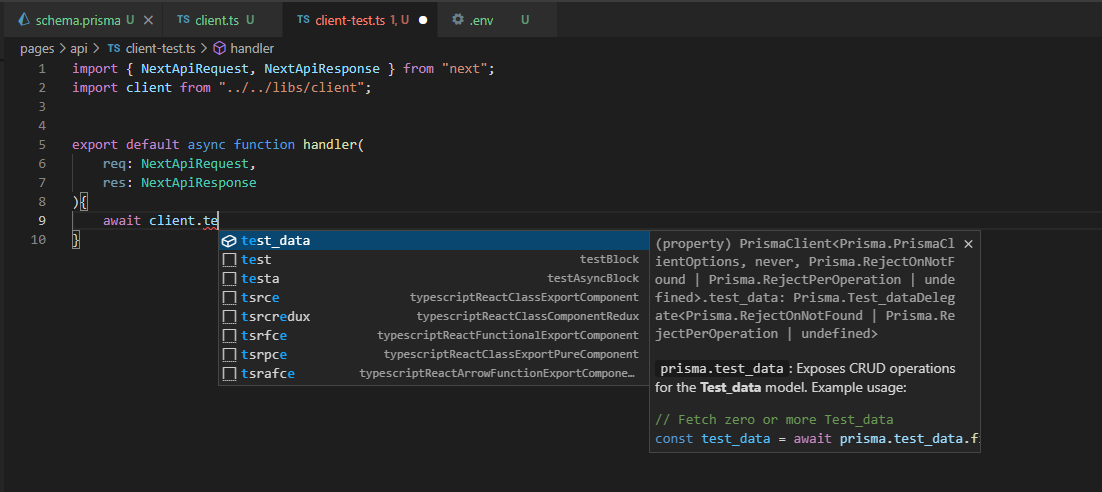Open the pages breadcrumb
The width and height of the screenshot is (1102, 492).
click(37, 48)
